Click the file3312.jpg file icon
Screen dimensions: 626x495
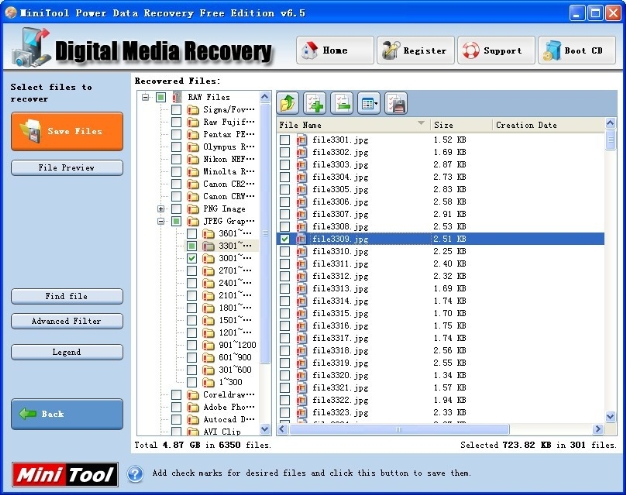(x=302, y=276)
